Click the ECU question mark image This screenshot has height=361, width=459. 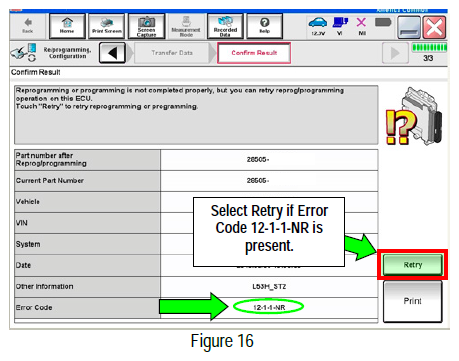click(x=414, y=116)
